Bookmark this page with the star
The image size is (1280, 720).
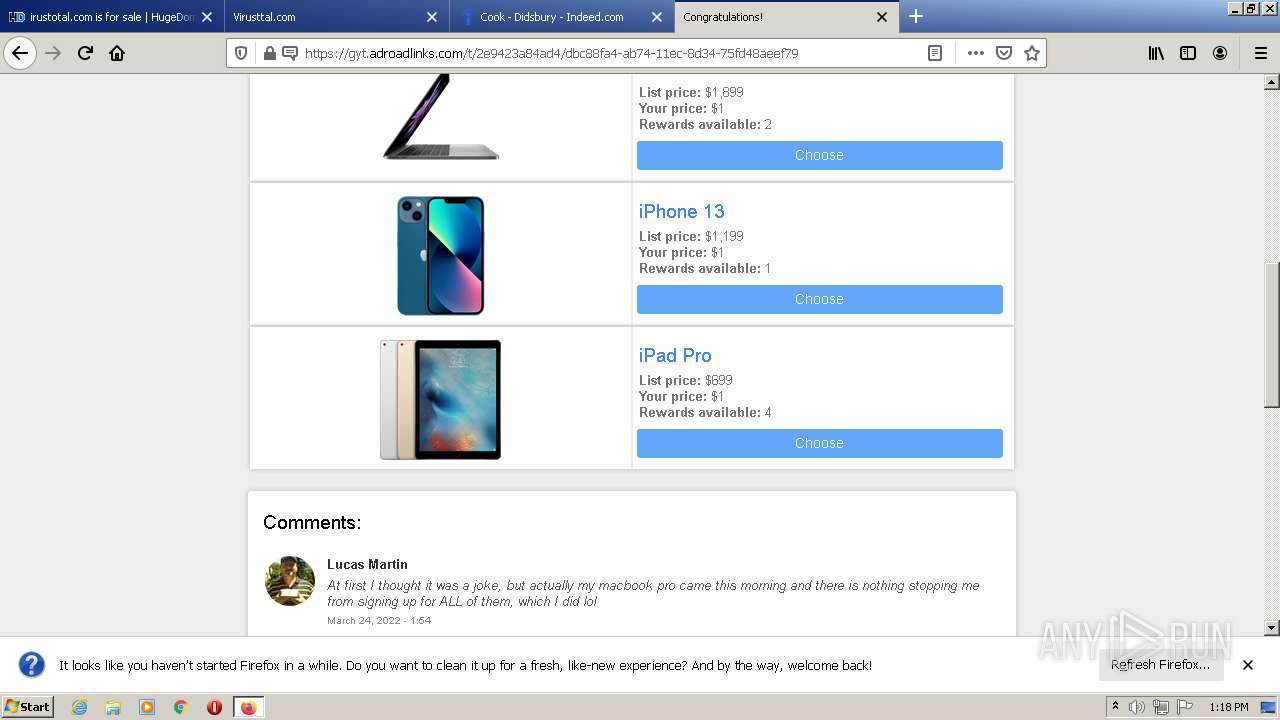[1032, 53]
